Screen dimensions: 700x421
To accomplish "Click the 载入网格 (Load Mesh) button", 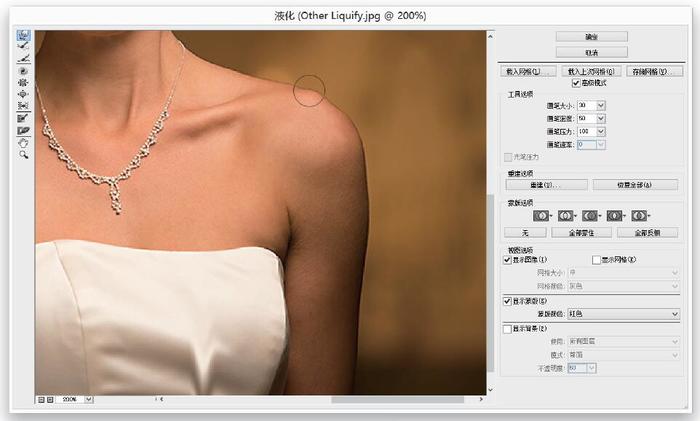I will [x=528, y=72].
